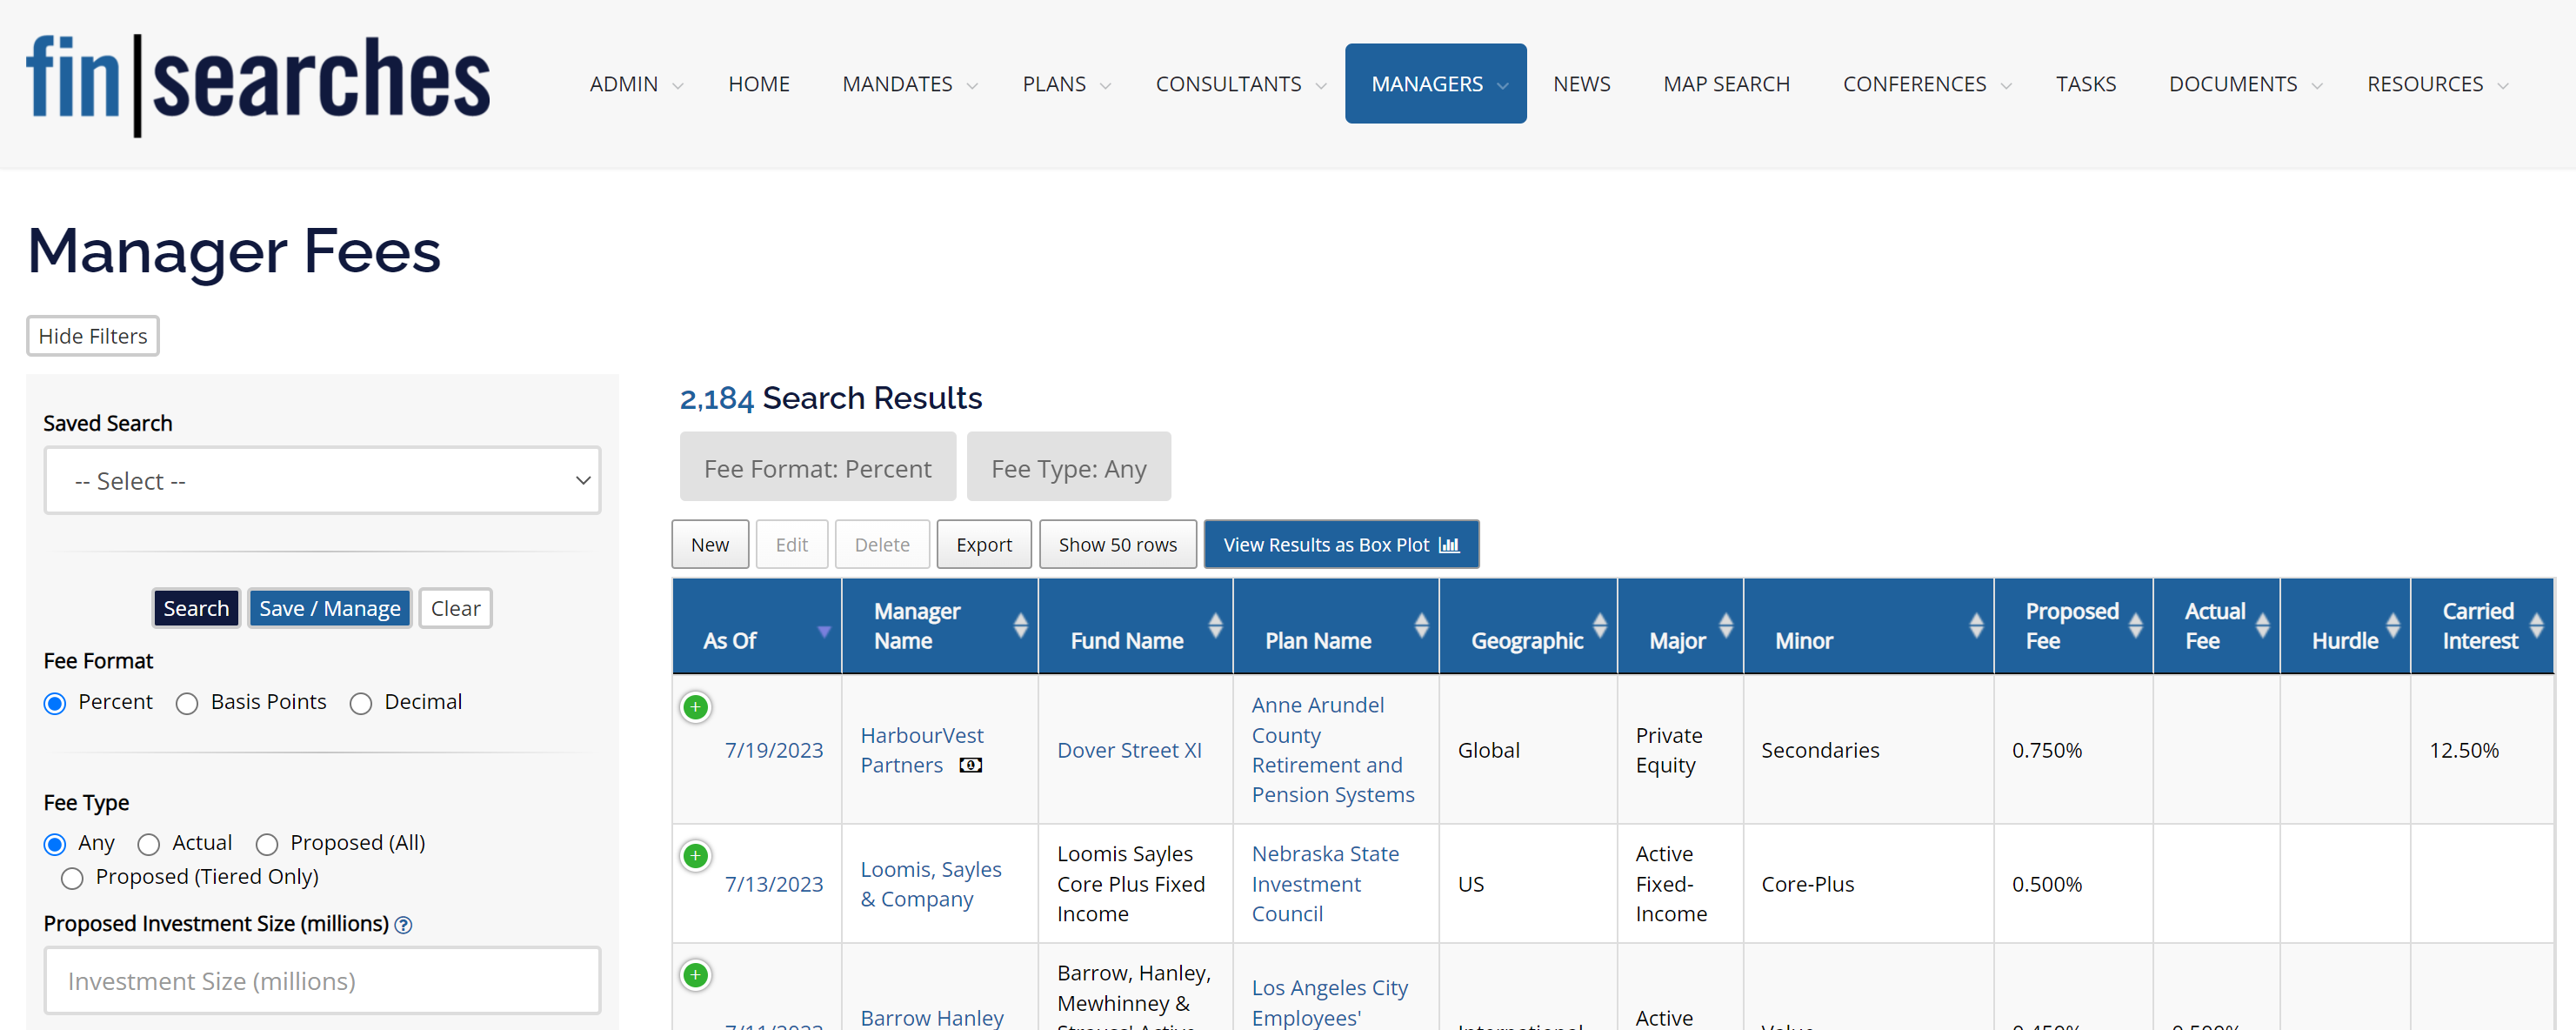Click Save / Manage search button
The height and width of the screenshot is (1030, 2576).
coord(330,608)
